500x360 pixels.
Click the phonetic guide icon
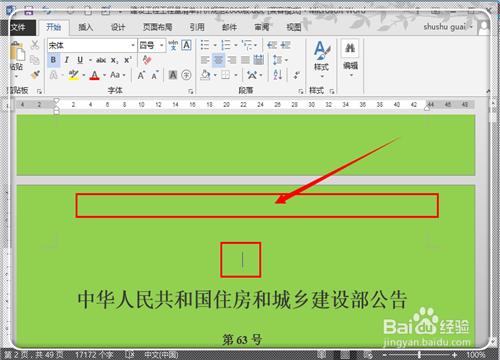click(x=173, y=45)
